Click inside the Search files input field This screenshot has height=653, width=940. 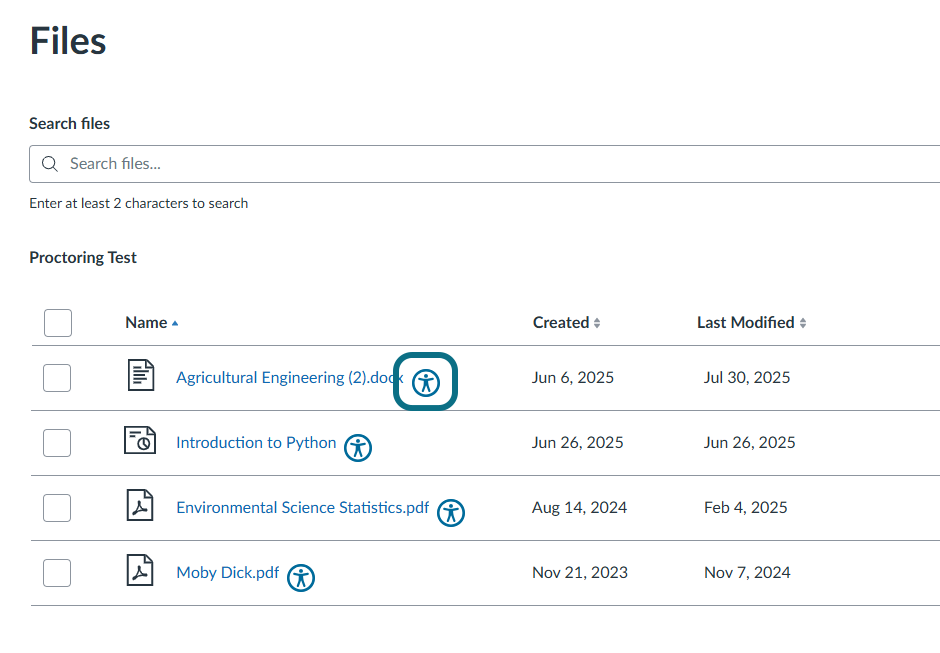tap(300, 163)
